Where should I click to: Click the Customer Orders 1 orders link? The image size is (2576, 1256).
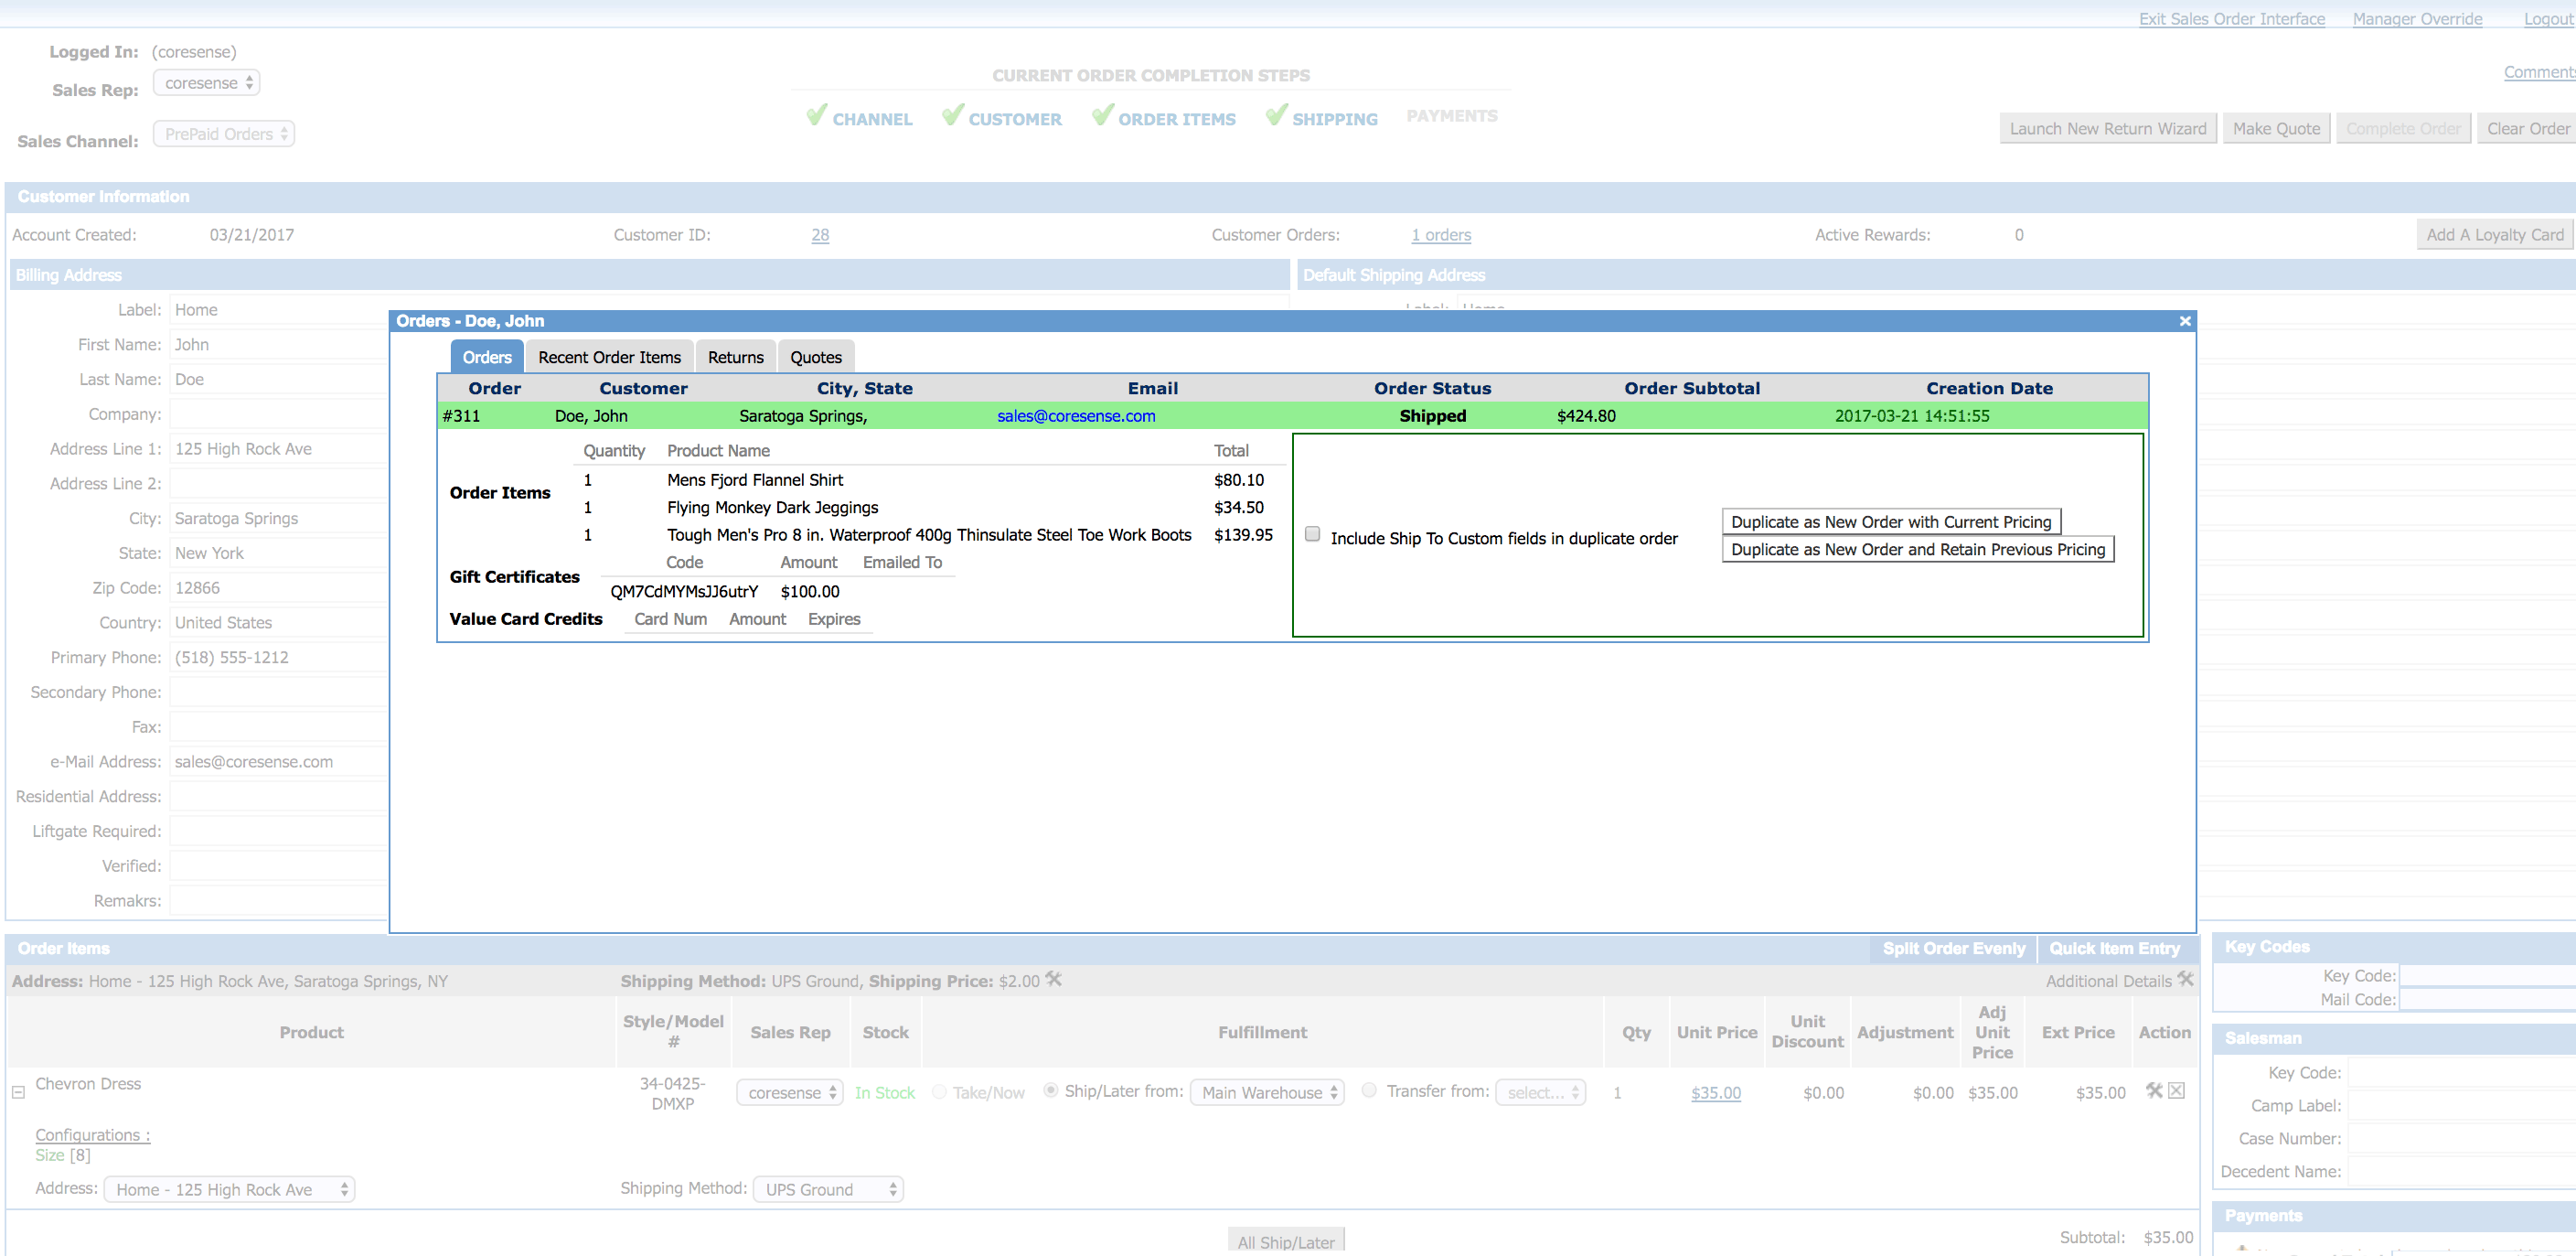tap(1441, 235)
